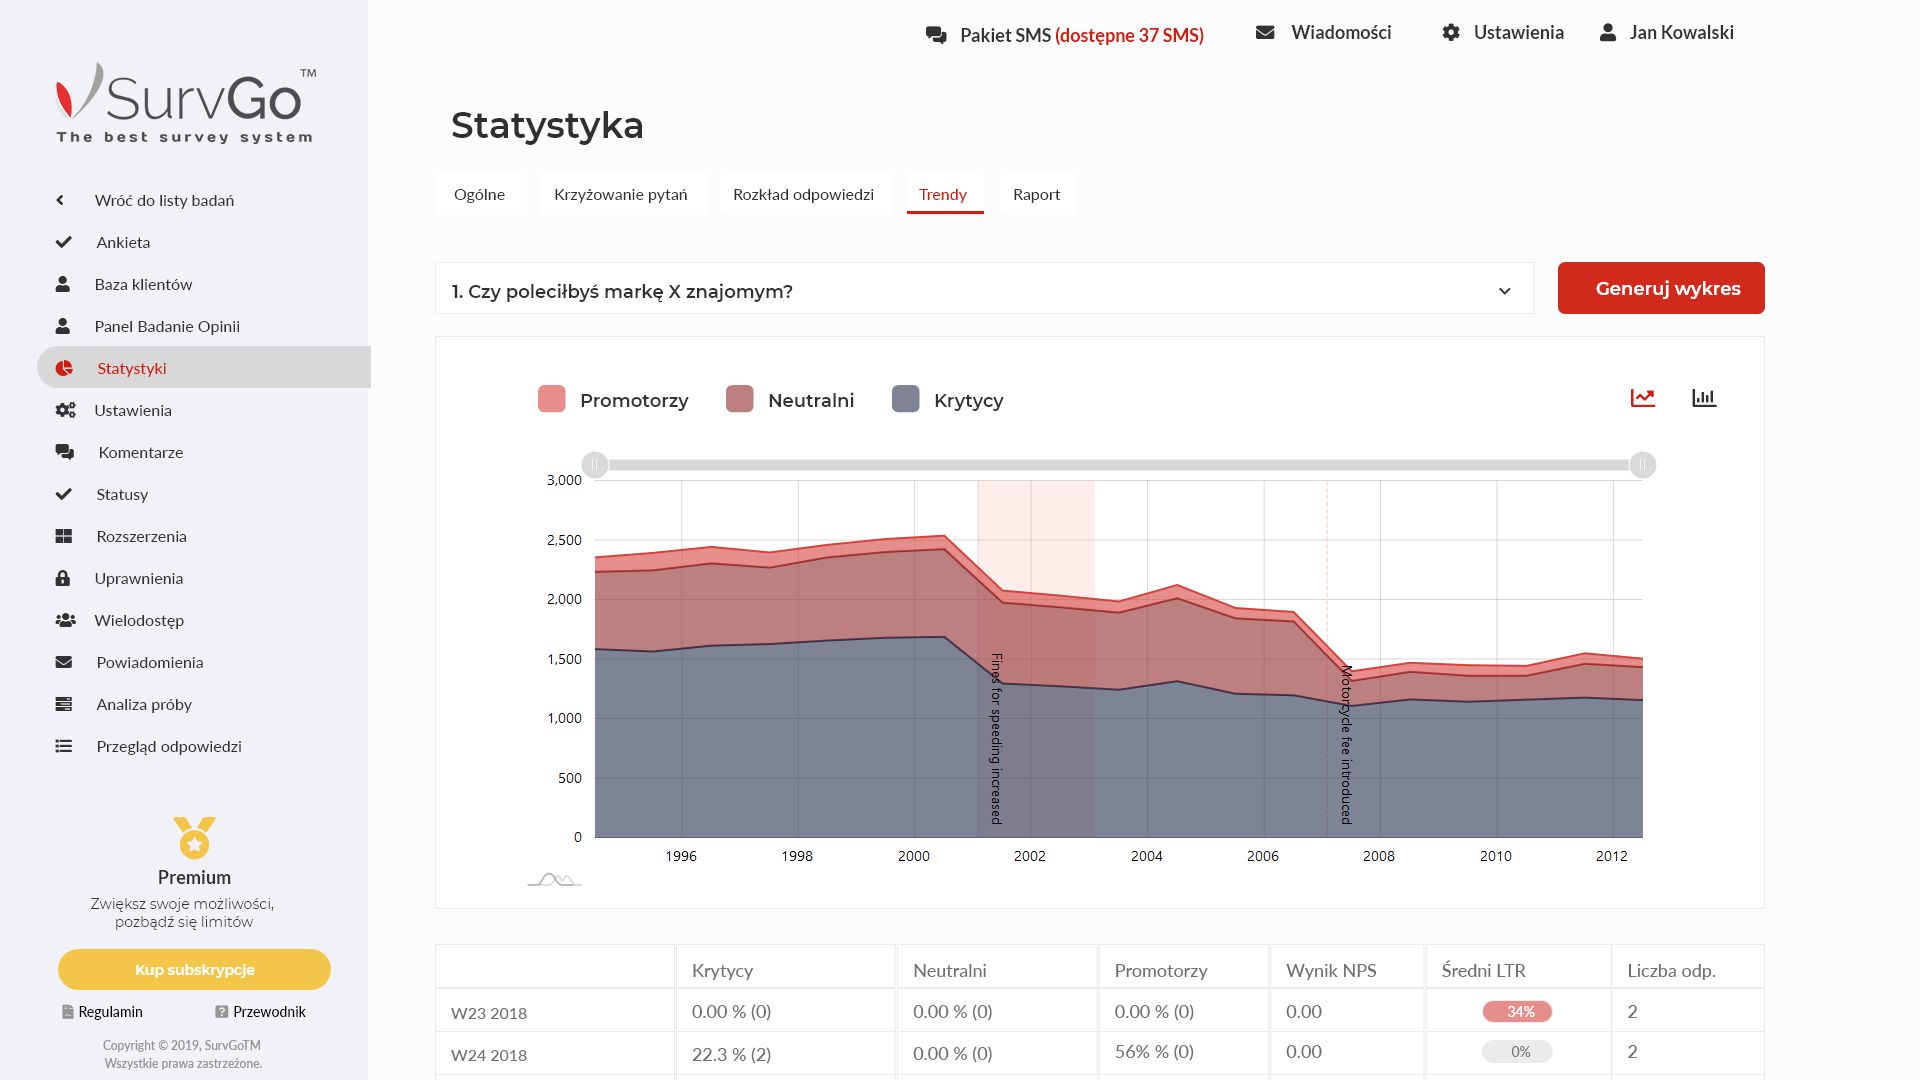Screen dimensions: 1920x1080
Task: Open Wielodostęp with the people icon
Action: click(x=139, y=620)
